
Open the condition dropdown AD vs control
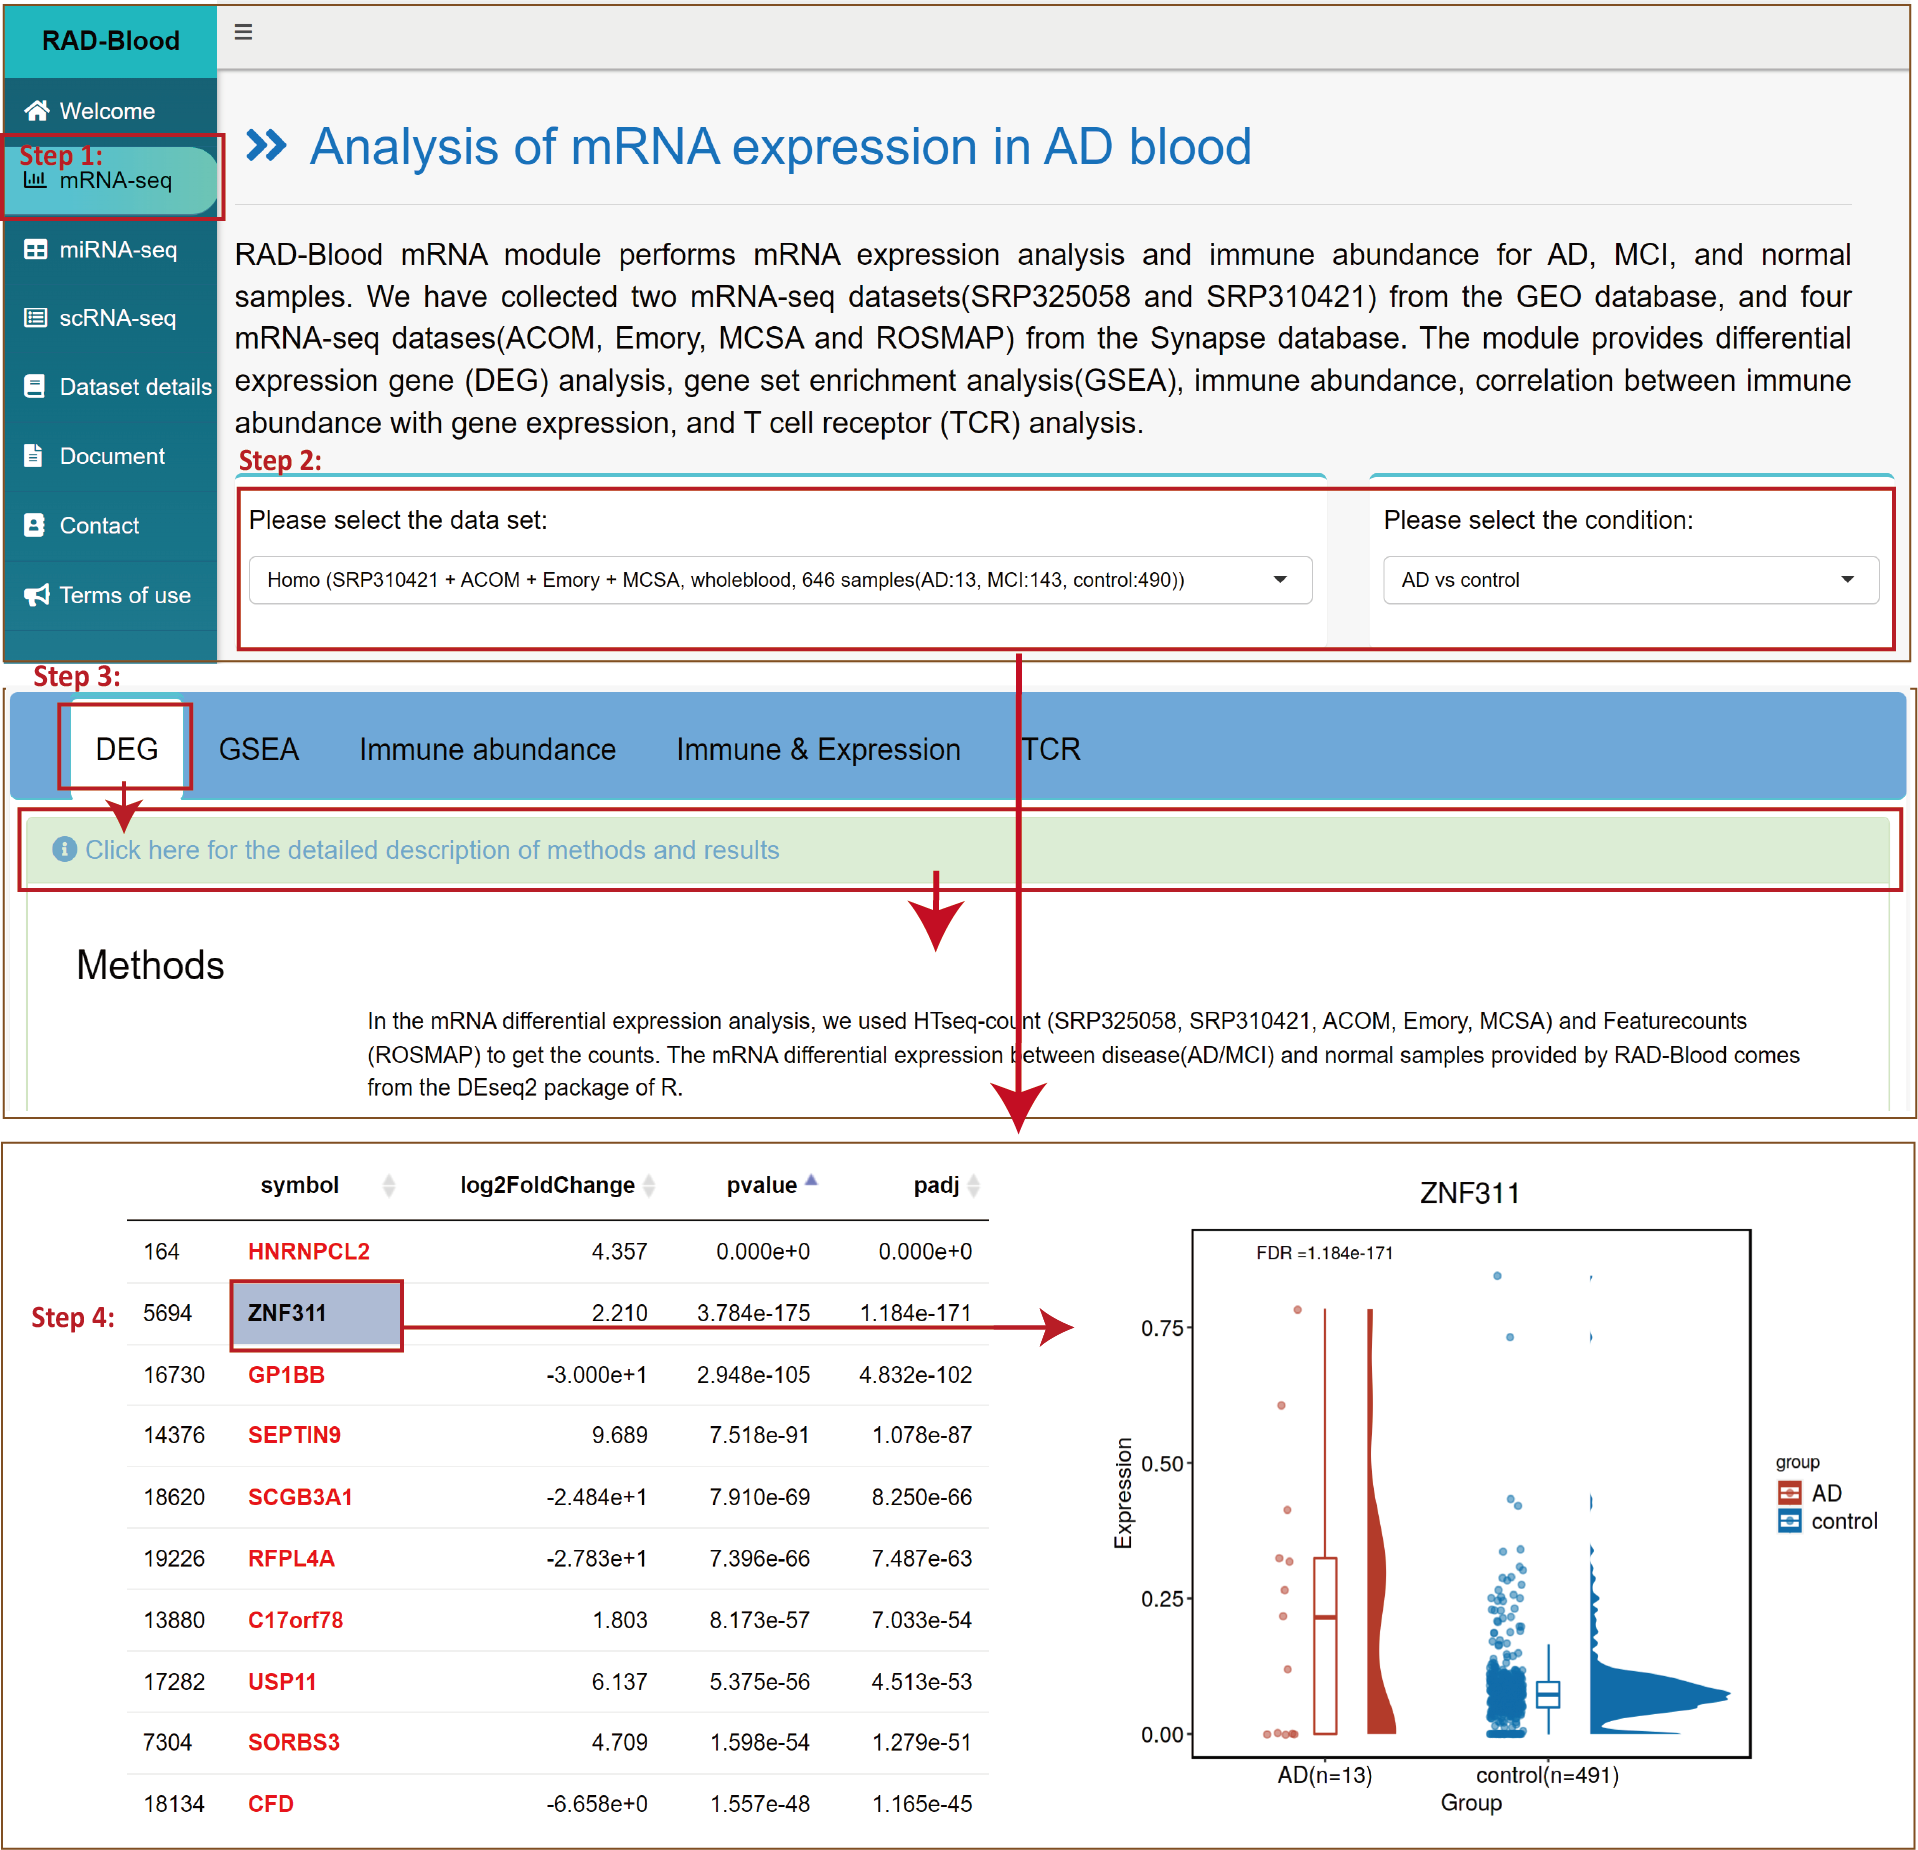1630,580
